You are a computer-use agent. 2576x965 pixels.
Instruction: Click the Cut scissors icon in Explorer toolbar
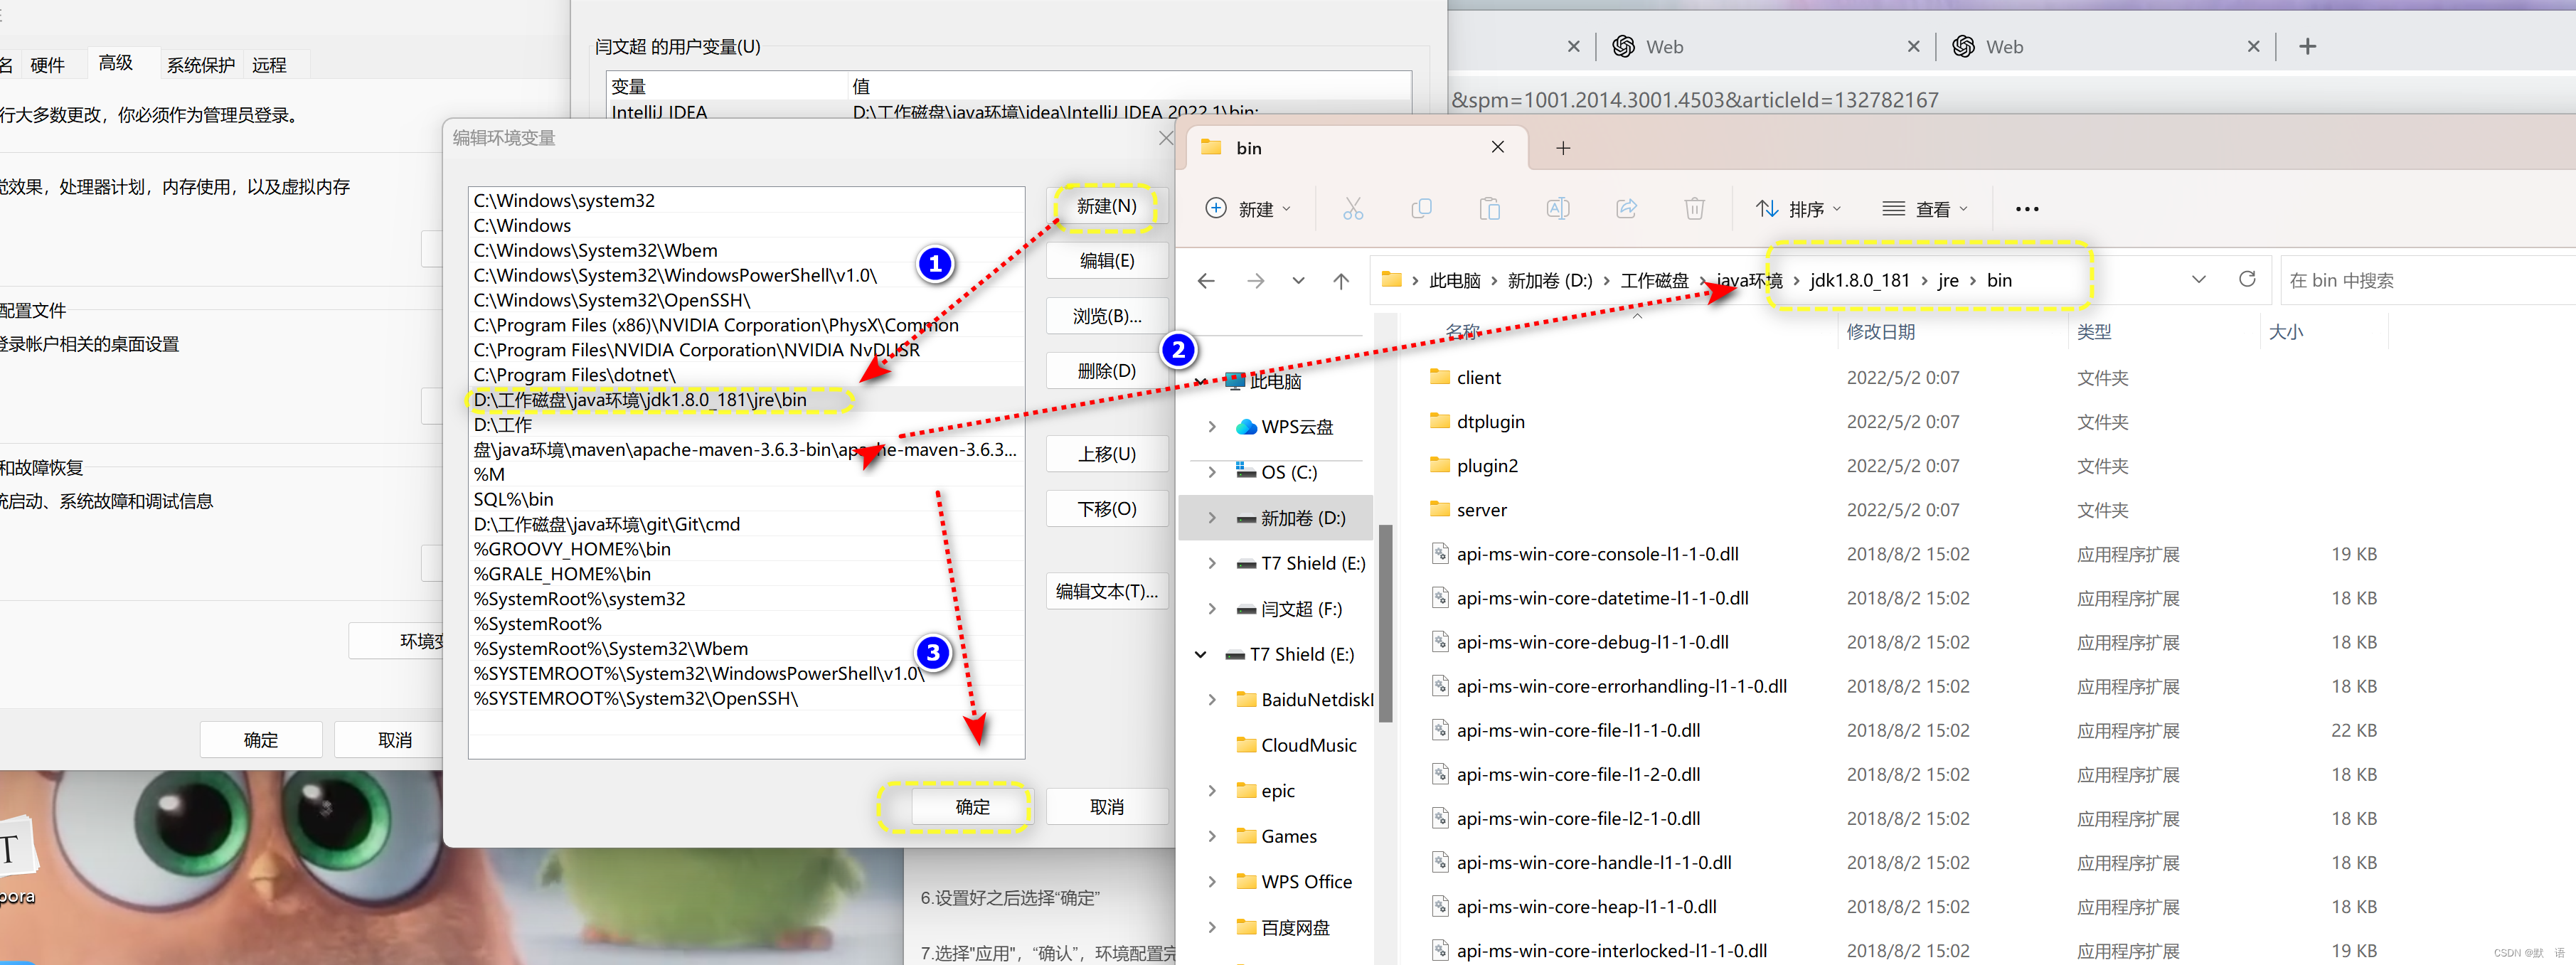(1353, 208)
